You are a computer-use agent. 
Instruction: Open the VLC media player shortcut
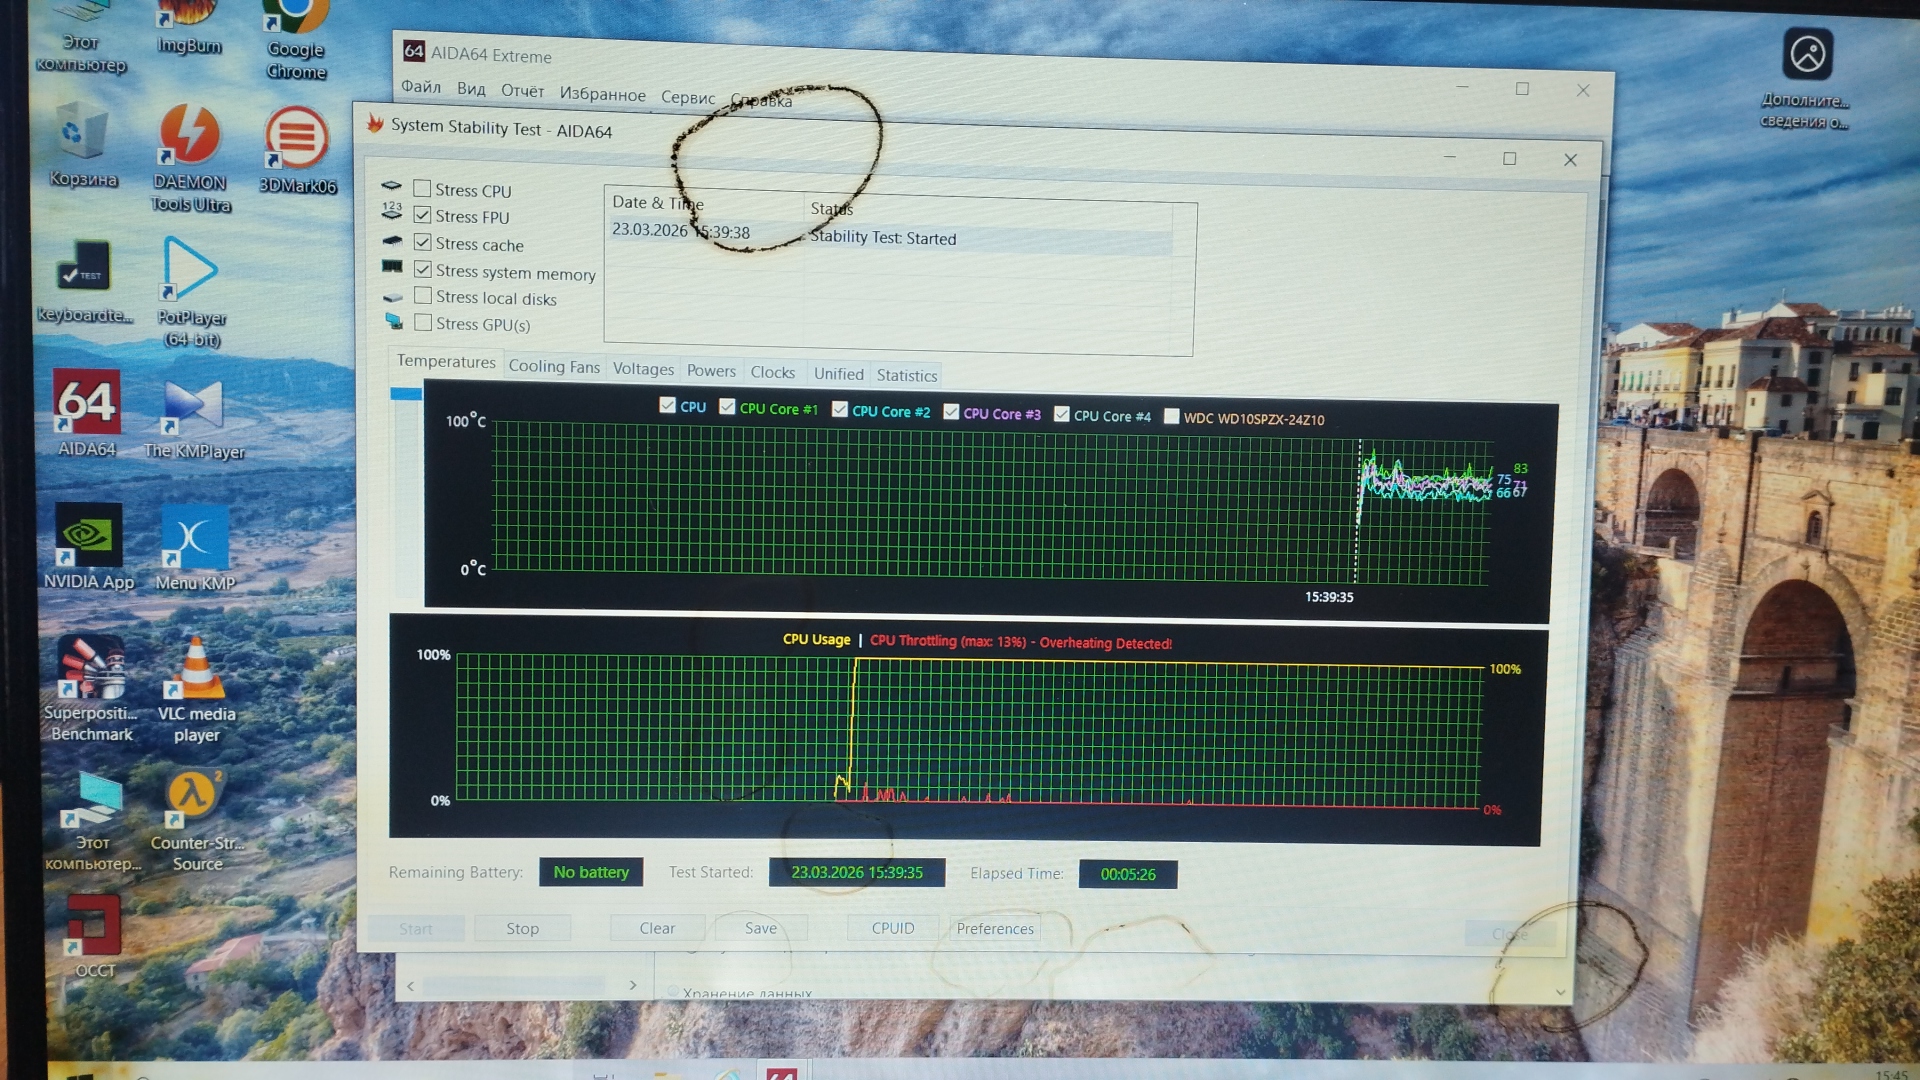pyautogui.click(x=196, y=672)
